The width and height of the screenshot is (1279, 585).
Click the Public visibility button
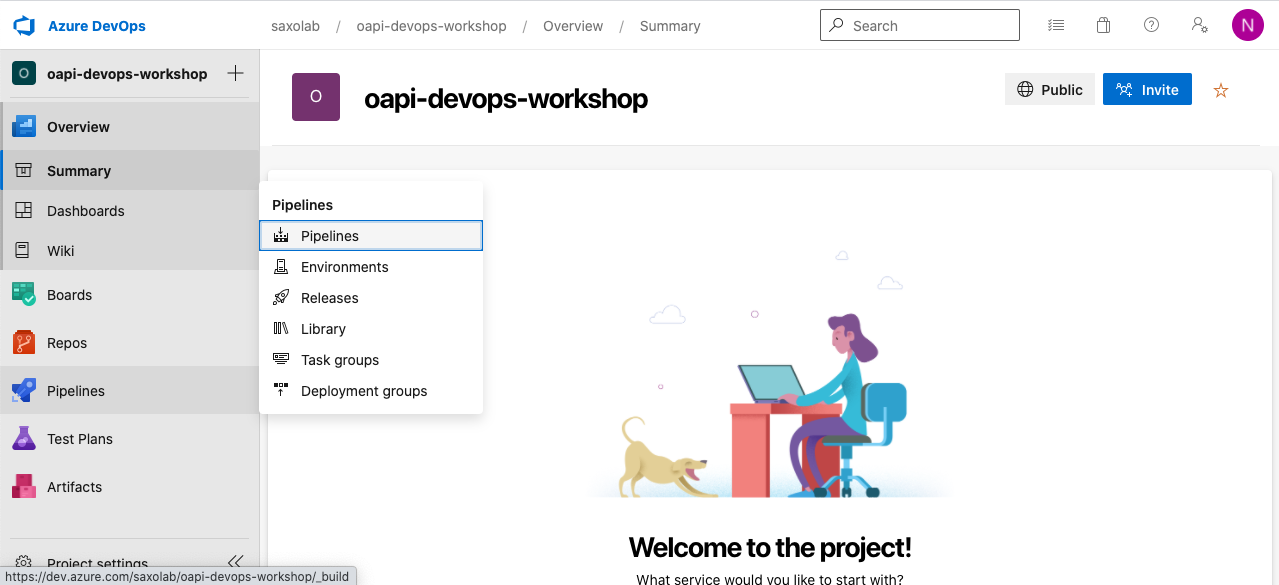pyautogui.click(x=1050, y=89)
